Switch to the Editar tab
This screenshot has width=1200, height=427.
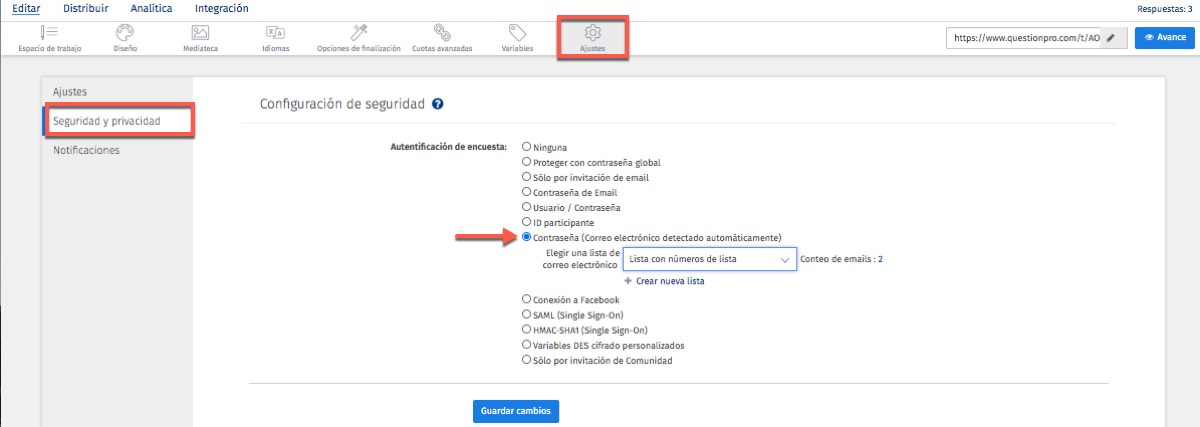(x=26, y=8)
